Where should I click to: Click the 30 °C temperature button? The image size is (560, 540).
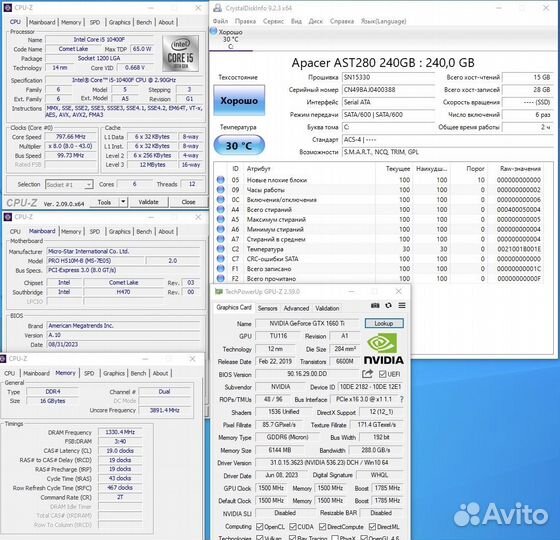click(239, 145)
